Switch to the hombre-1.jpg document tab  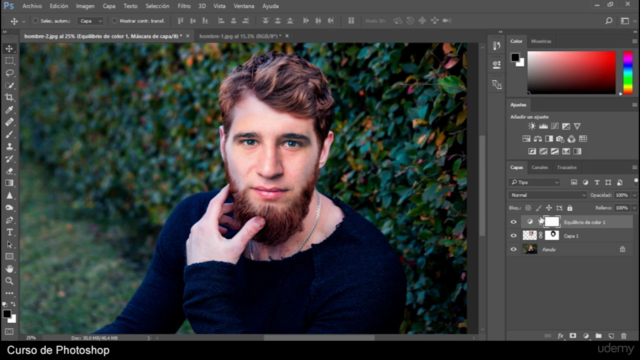[240, 36]
